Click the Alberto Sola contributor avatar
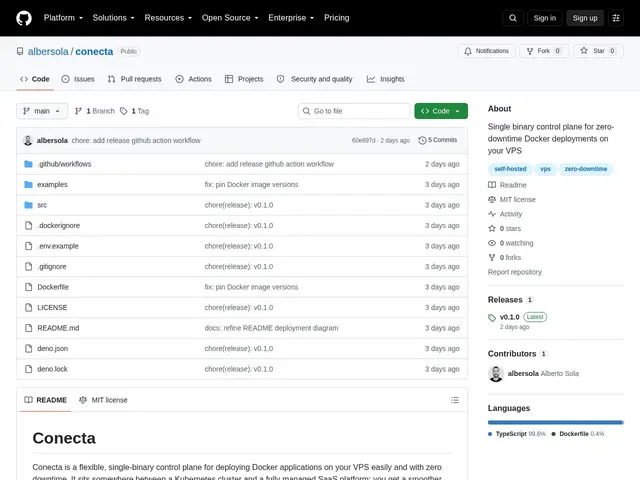Image resolution: width=640 pixels, height=480 pixels. 496,373
